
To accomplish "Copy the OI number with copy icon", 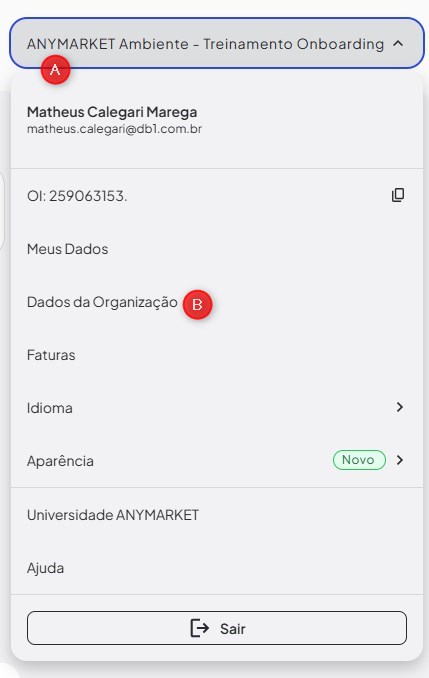I will (398, 195).
